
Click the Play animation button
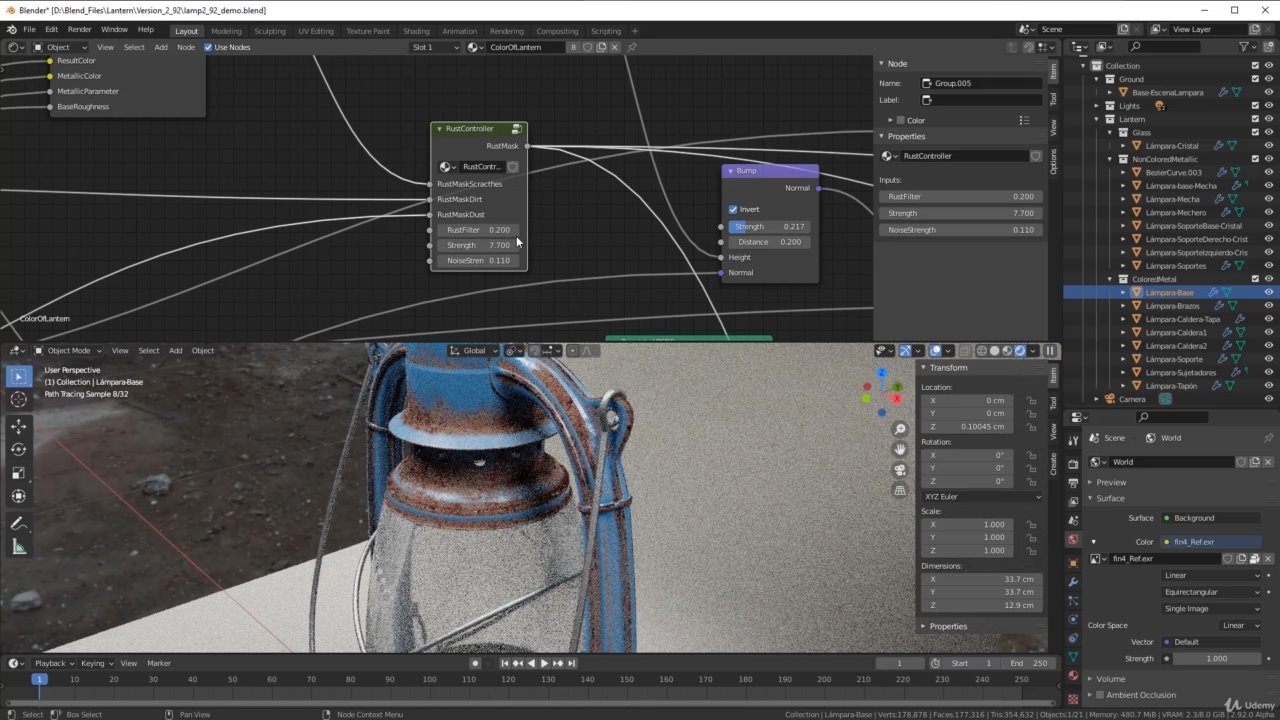click(544, 663)
